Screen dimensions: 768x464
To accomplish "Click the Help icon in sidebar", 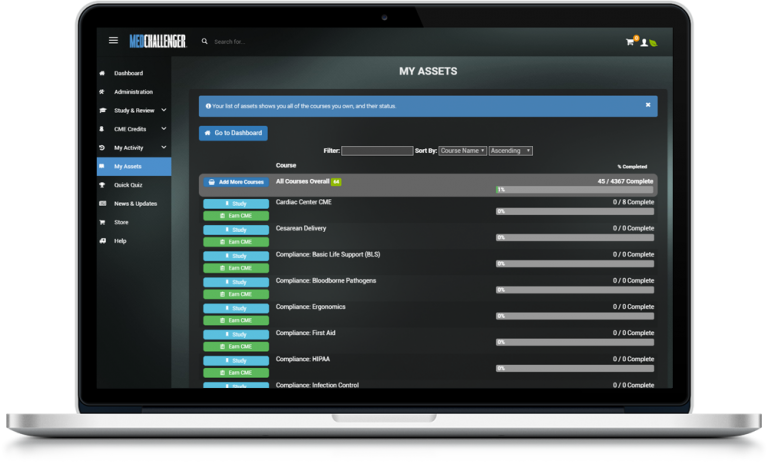I will [x=102, y=241].
